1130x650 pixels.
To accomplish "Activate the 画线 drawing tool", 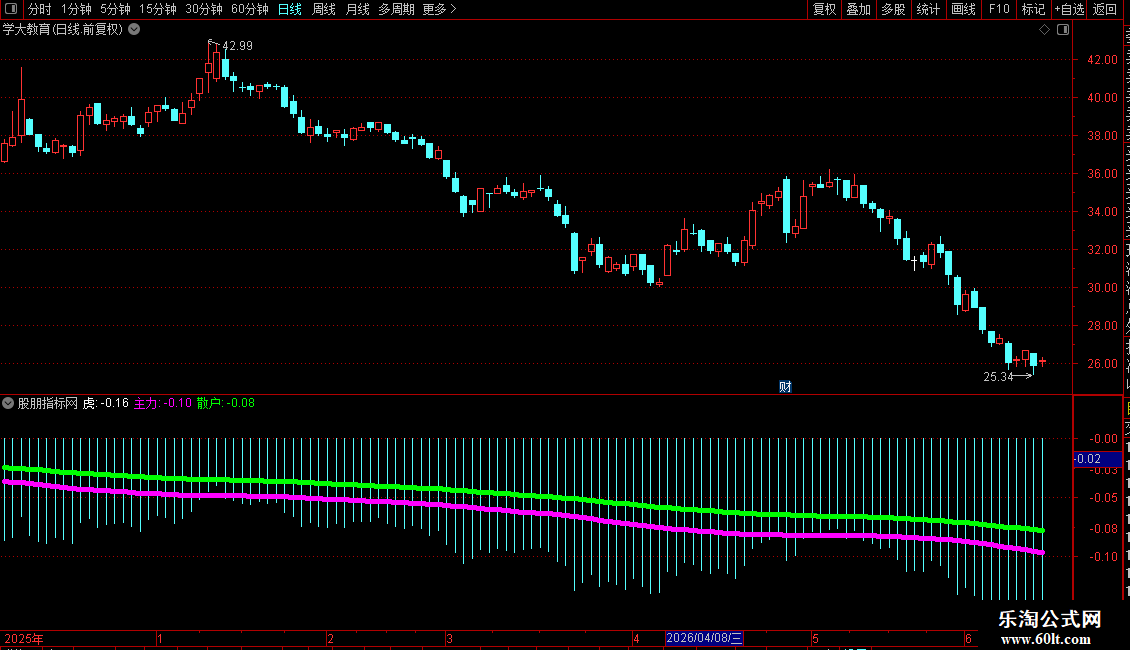I will [x=963, y=9].
